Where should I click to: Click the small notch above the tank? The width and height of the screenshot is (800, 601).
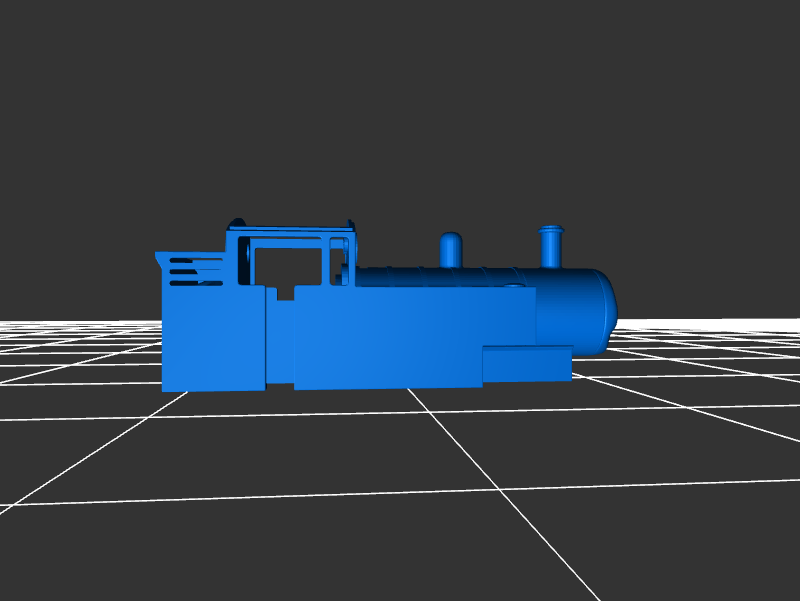tap(285, 294)
